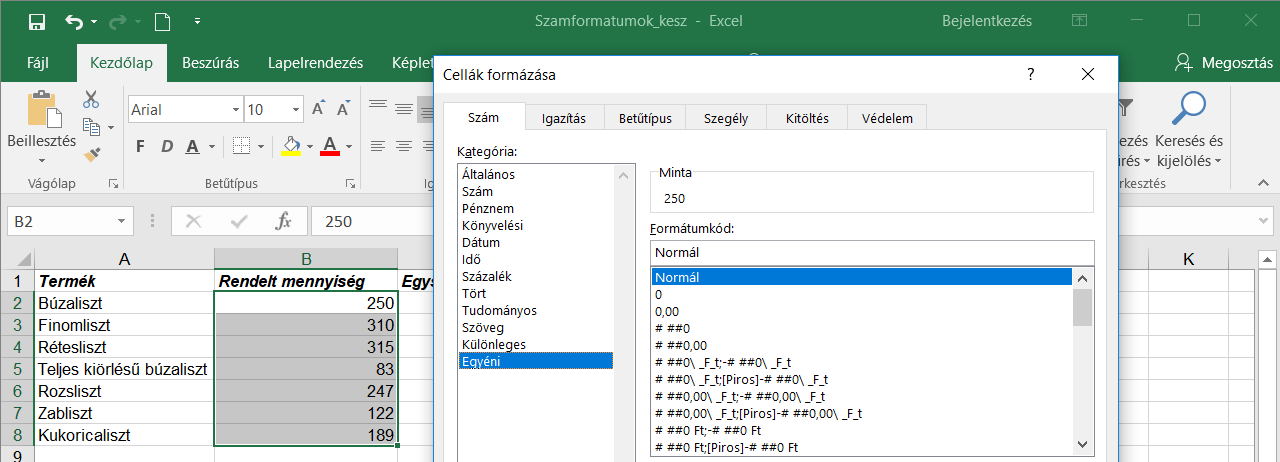Open the Vágólap group dialog launcher
This screenshot has width=1280, height=462.
tap(113, 183)
